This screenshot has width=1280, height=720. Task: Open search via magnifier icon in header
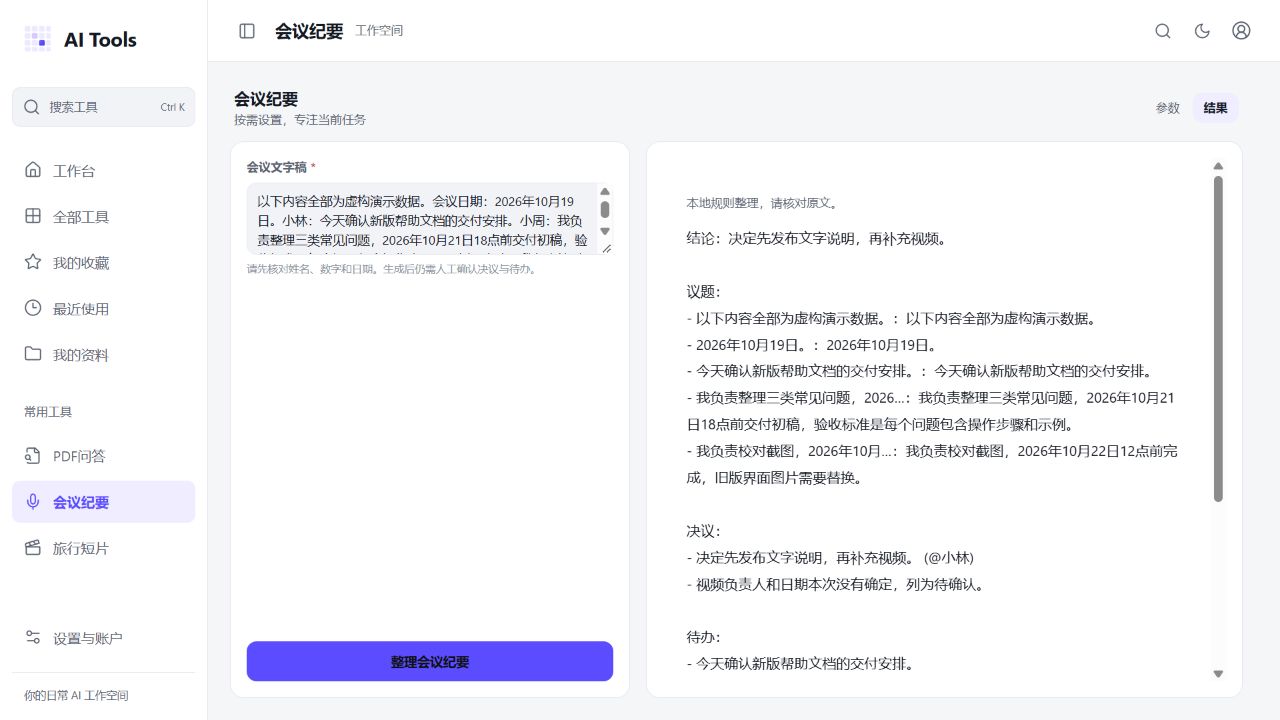point(1163,31)
